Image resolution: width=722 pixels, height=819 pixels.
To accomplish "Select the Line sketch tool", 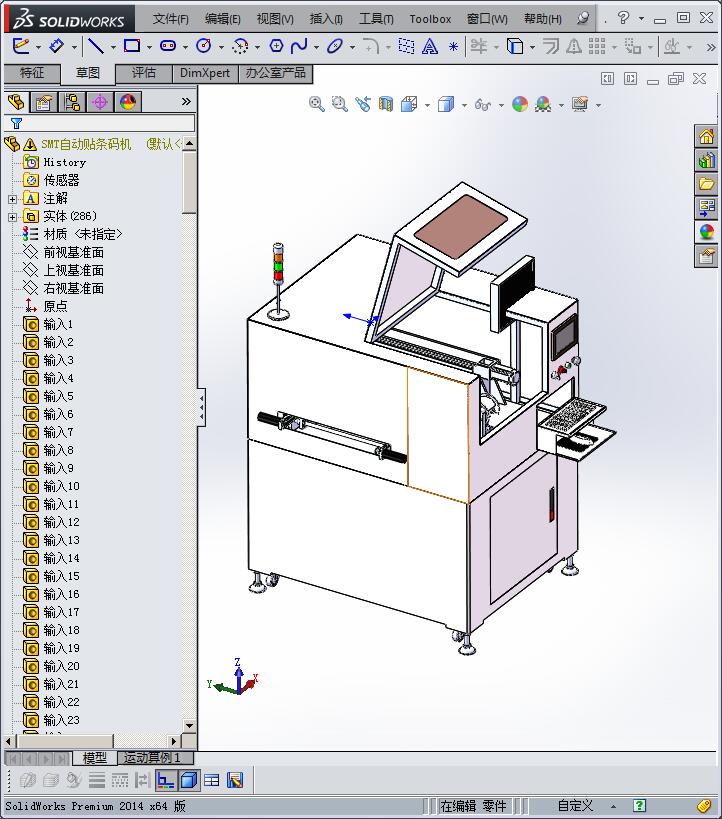I will click(95, 46).
